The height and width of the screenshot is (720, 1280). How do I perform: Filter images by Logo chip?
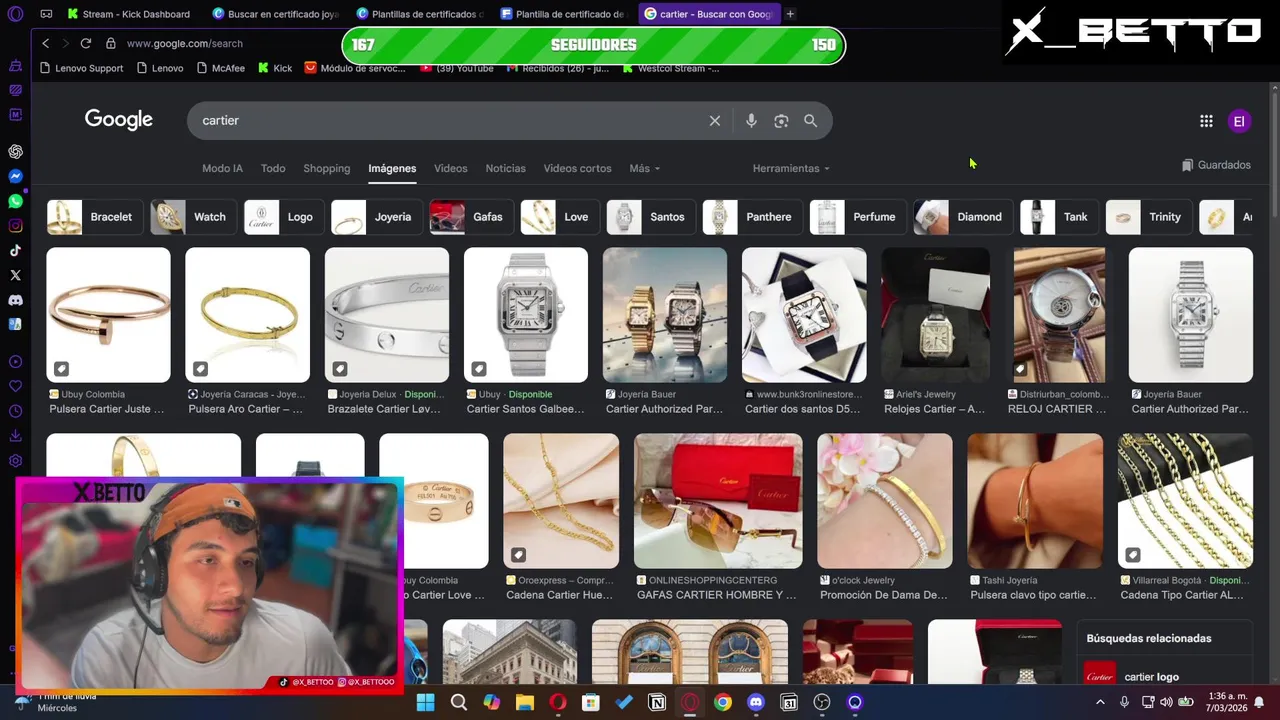click(x=283, y=217)
